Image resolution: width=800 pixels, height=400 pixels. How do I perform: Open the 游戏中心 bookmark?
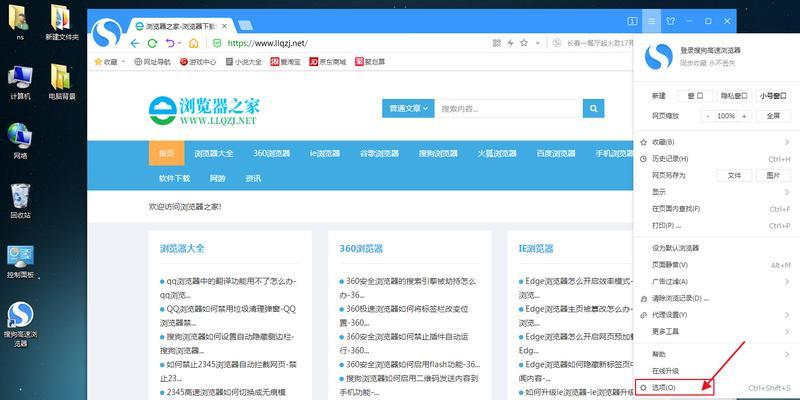198,62
